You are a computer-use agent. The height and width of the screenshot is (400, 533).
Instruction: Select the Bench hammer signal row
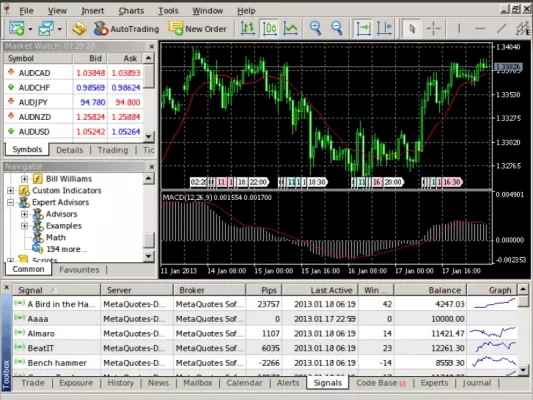[x=265, y=363]
